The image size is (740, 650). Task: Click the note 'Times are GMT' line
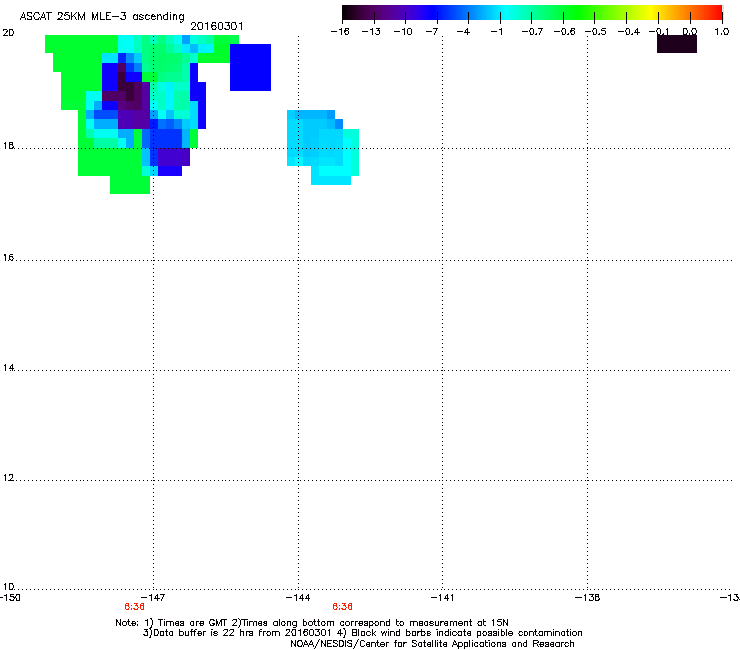click(x=312, y=623)
